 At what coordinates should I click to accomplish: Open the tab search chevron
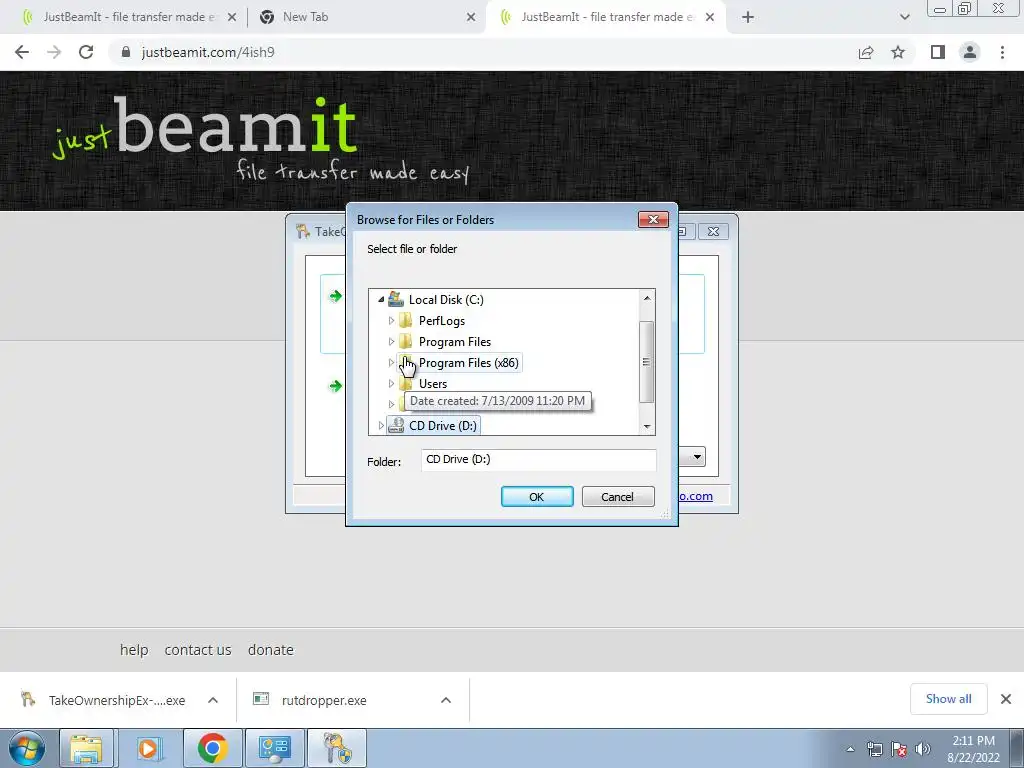[x=904, y=17]
